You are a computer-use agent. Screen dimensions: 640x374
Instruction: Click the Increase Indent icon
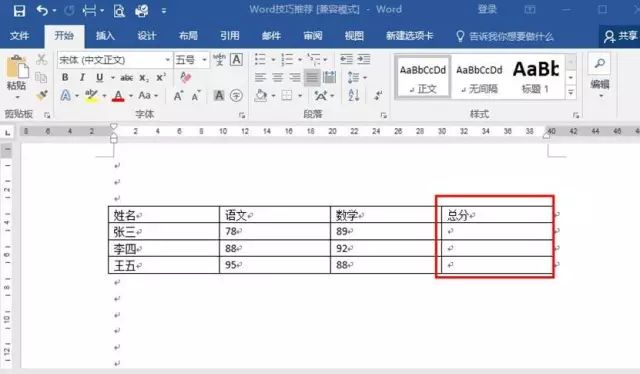(364, 60)
